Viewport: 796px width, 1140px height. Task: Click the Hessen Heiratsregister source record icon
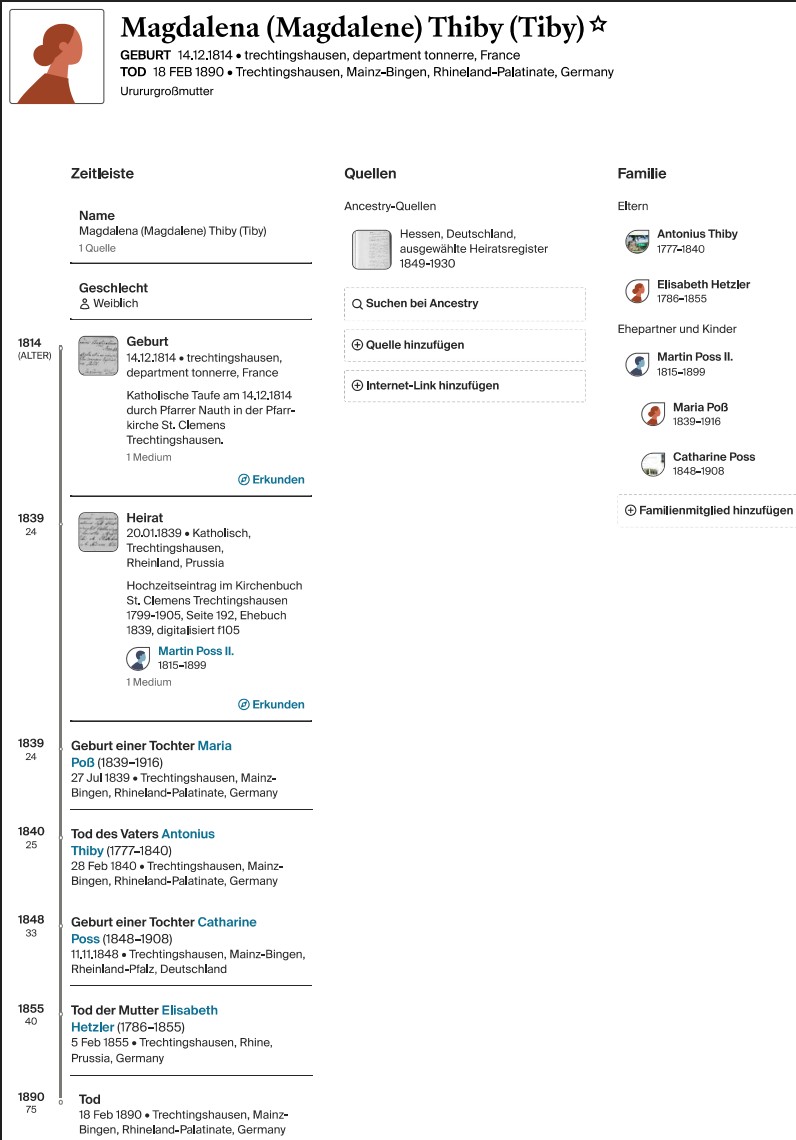click(371, 249)
